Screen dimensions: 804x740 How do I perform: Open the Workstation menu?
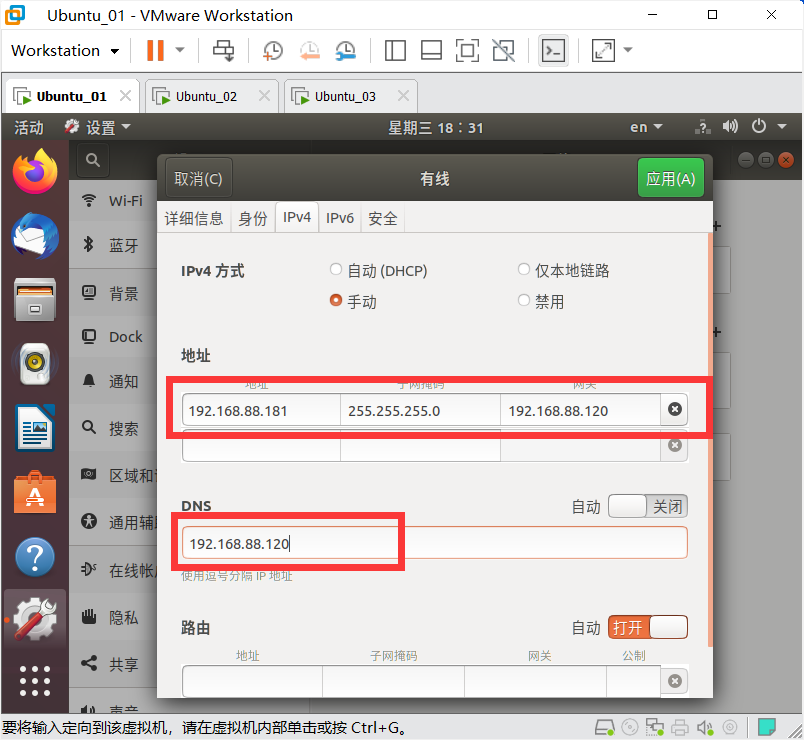(x=65, y=50)
